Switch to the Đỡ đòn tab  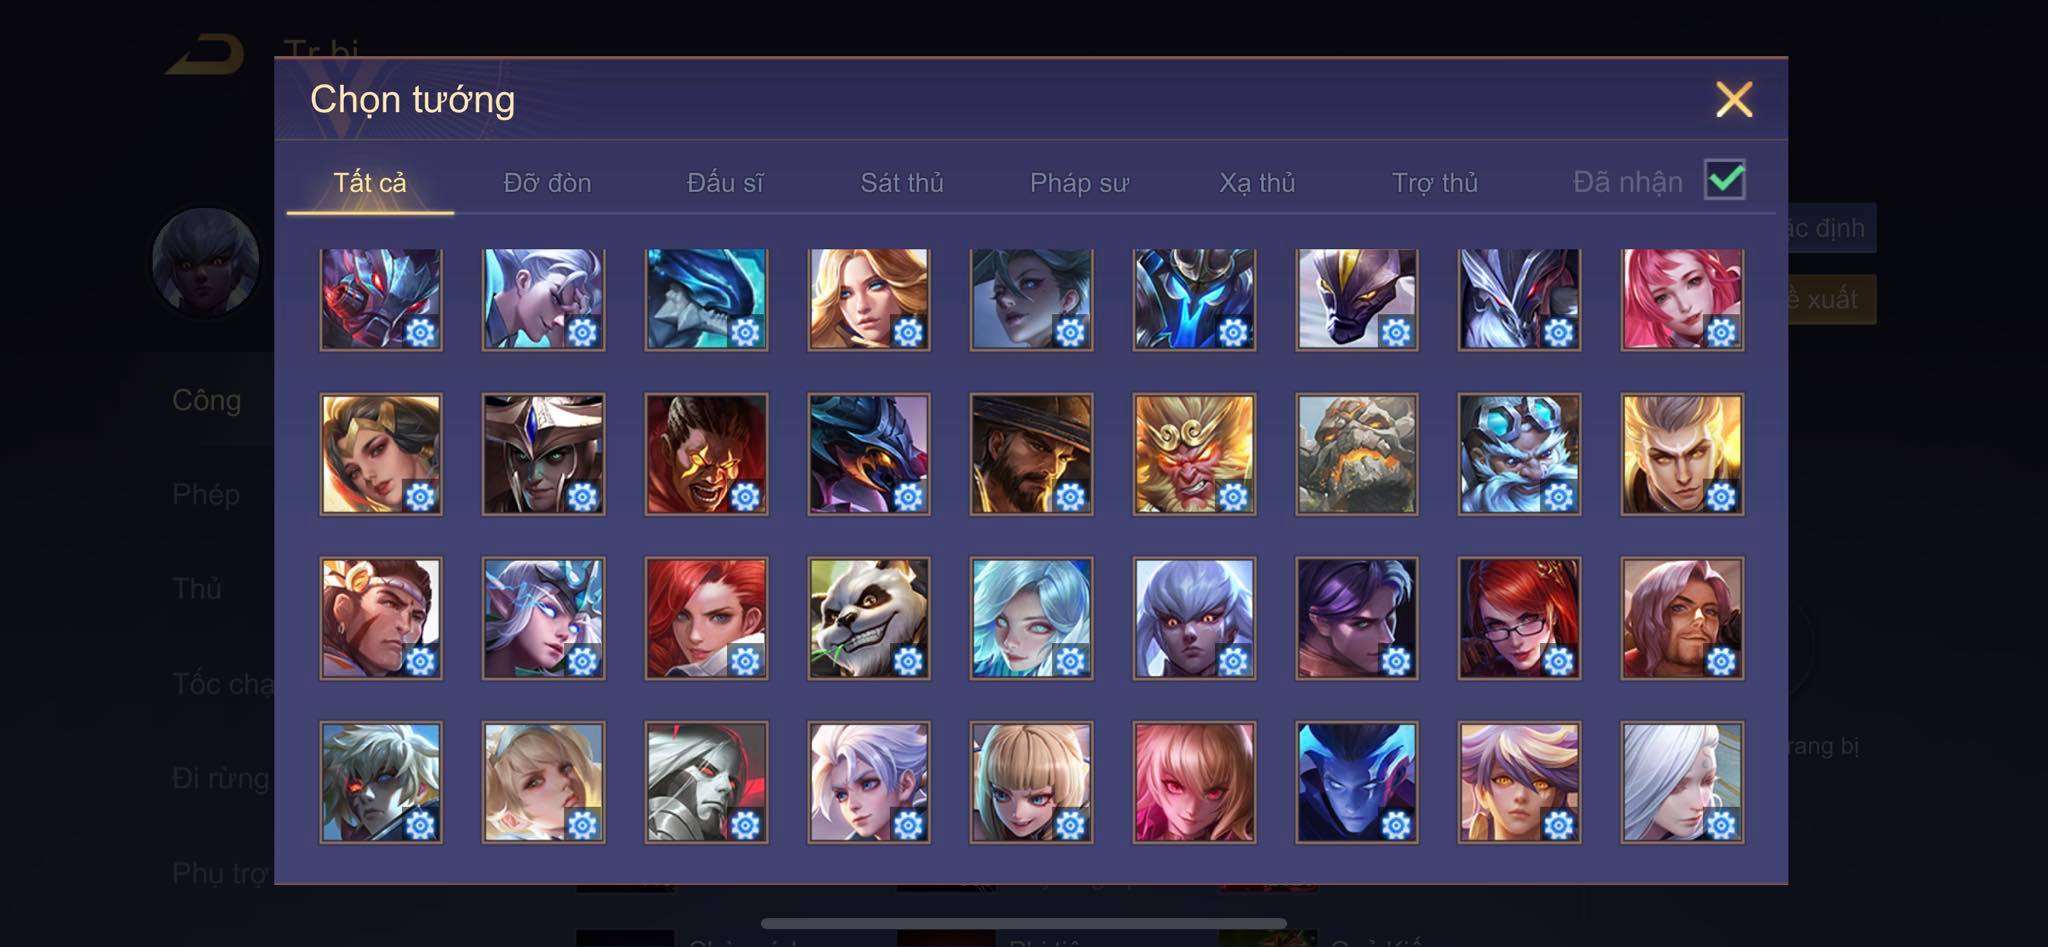pyautogui.click(x=547, y=183)
